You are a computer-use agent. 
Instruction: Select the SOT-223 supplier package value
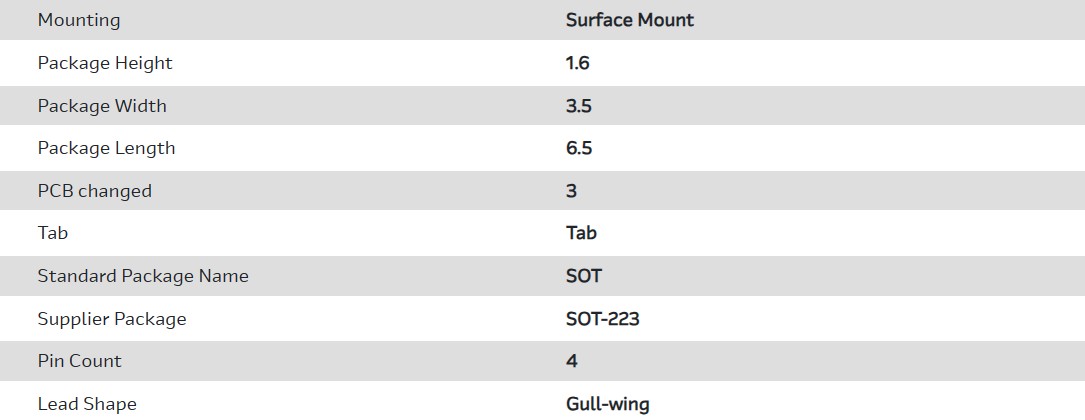click(602, 319)
